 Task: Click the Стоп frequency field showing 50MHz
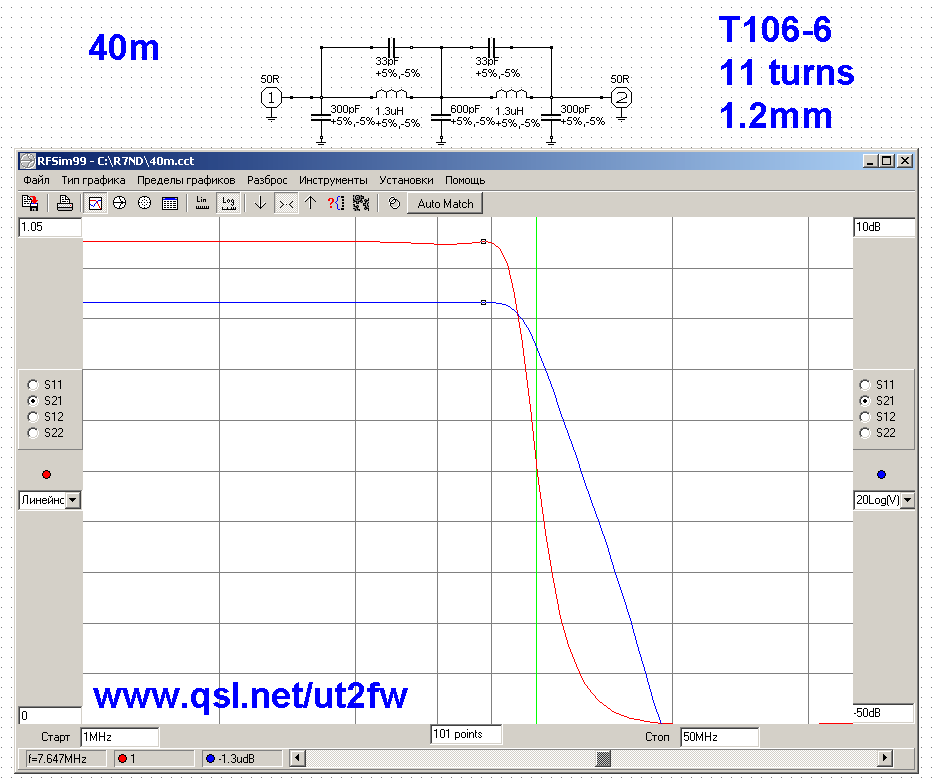click(x=718, y=737)
